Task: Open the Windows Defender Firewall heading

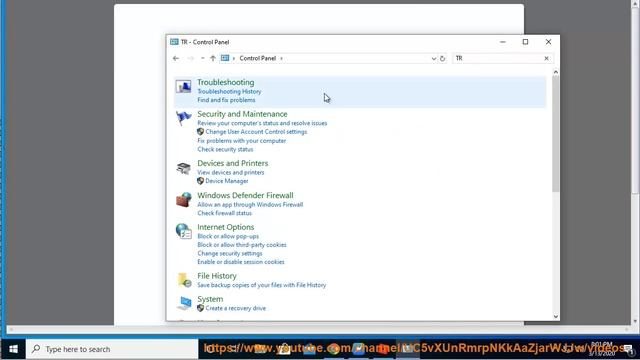Action: click(x=245, y=195)
